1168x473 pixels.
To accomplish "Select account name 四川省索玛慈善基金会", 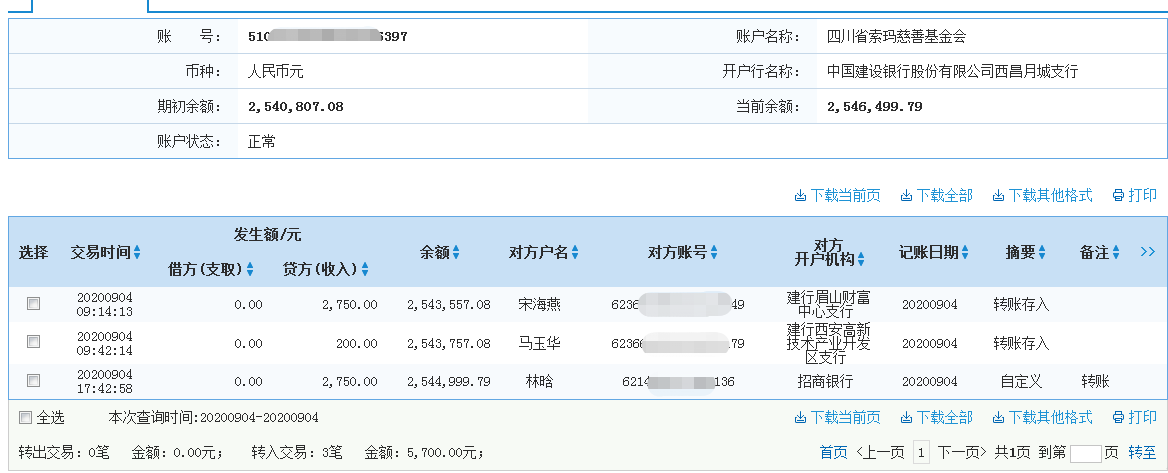I will click(x=896, y=36).
